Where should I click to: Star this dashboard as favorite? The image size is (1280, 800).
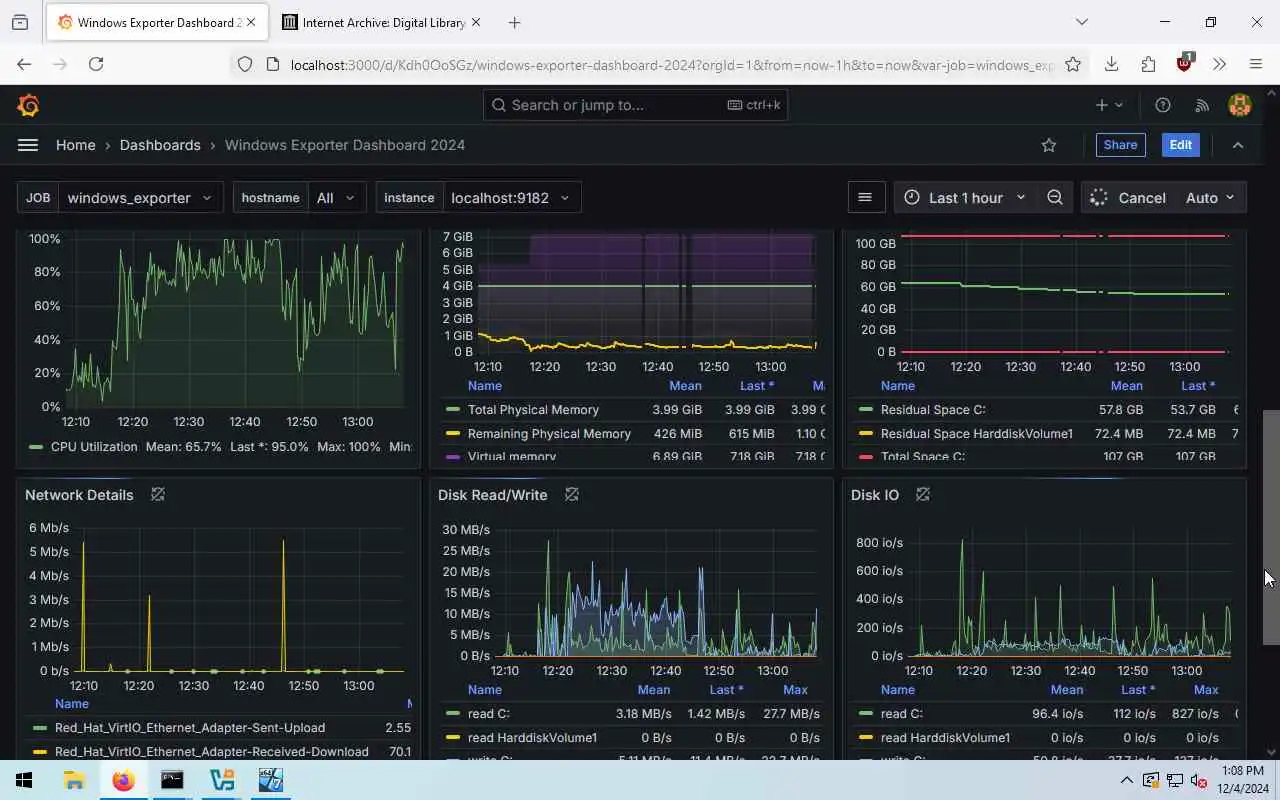click(x=1049, y=145)
